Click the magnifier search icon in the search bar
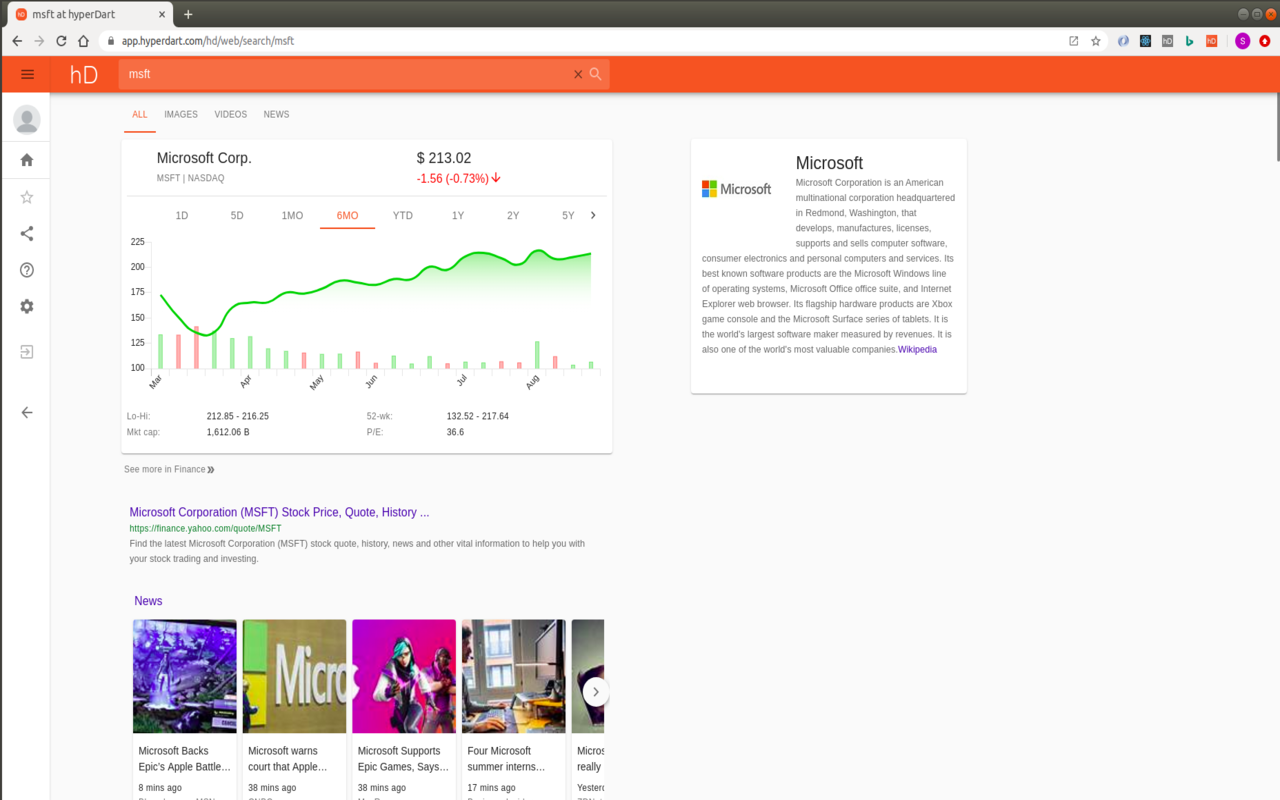 [596, 74]
